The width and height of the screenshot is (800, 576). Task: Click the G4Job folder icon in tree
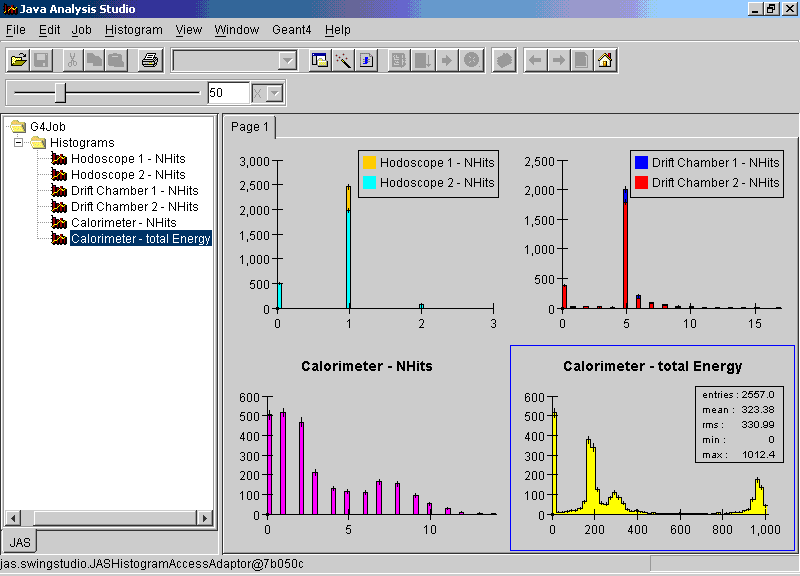[18, 127]
